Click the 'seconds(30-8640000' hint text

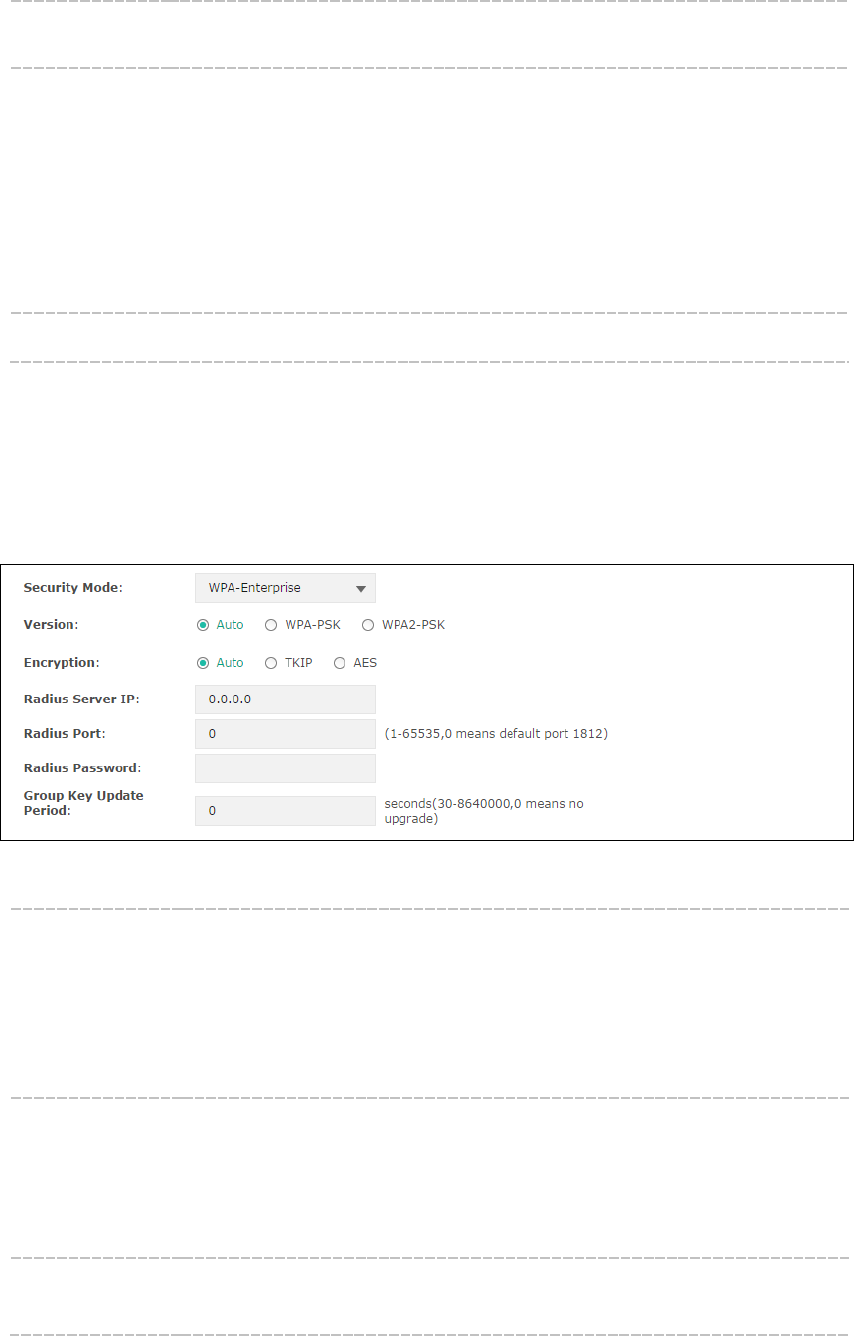(484, 810)
